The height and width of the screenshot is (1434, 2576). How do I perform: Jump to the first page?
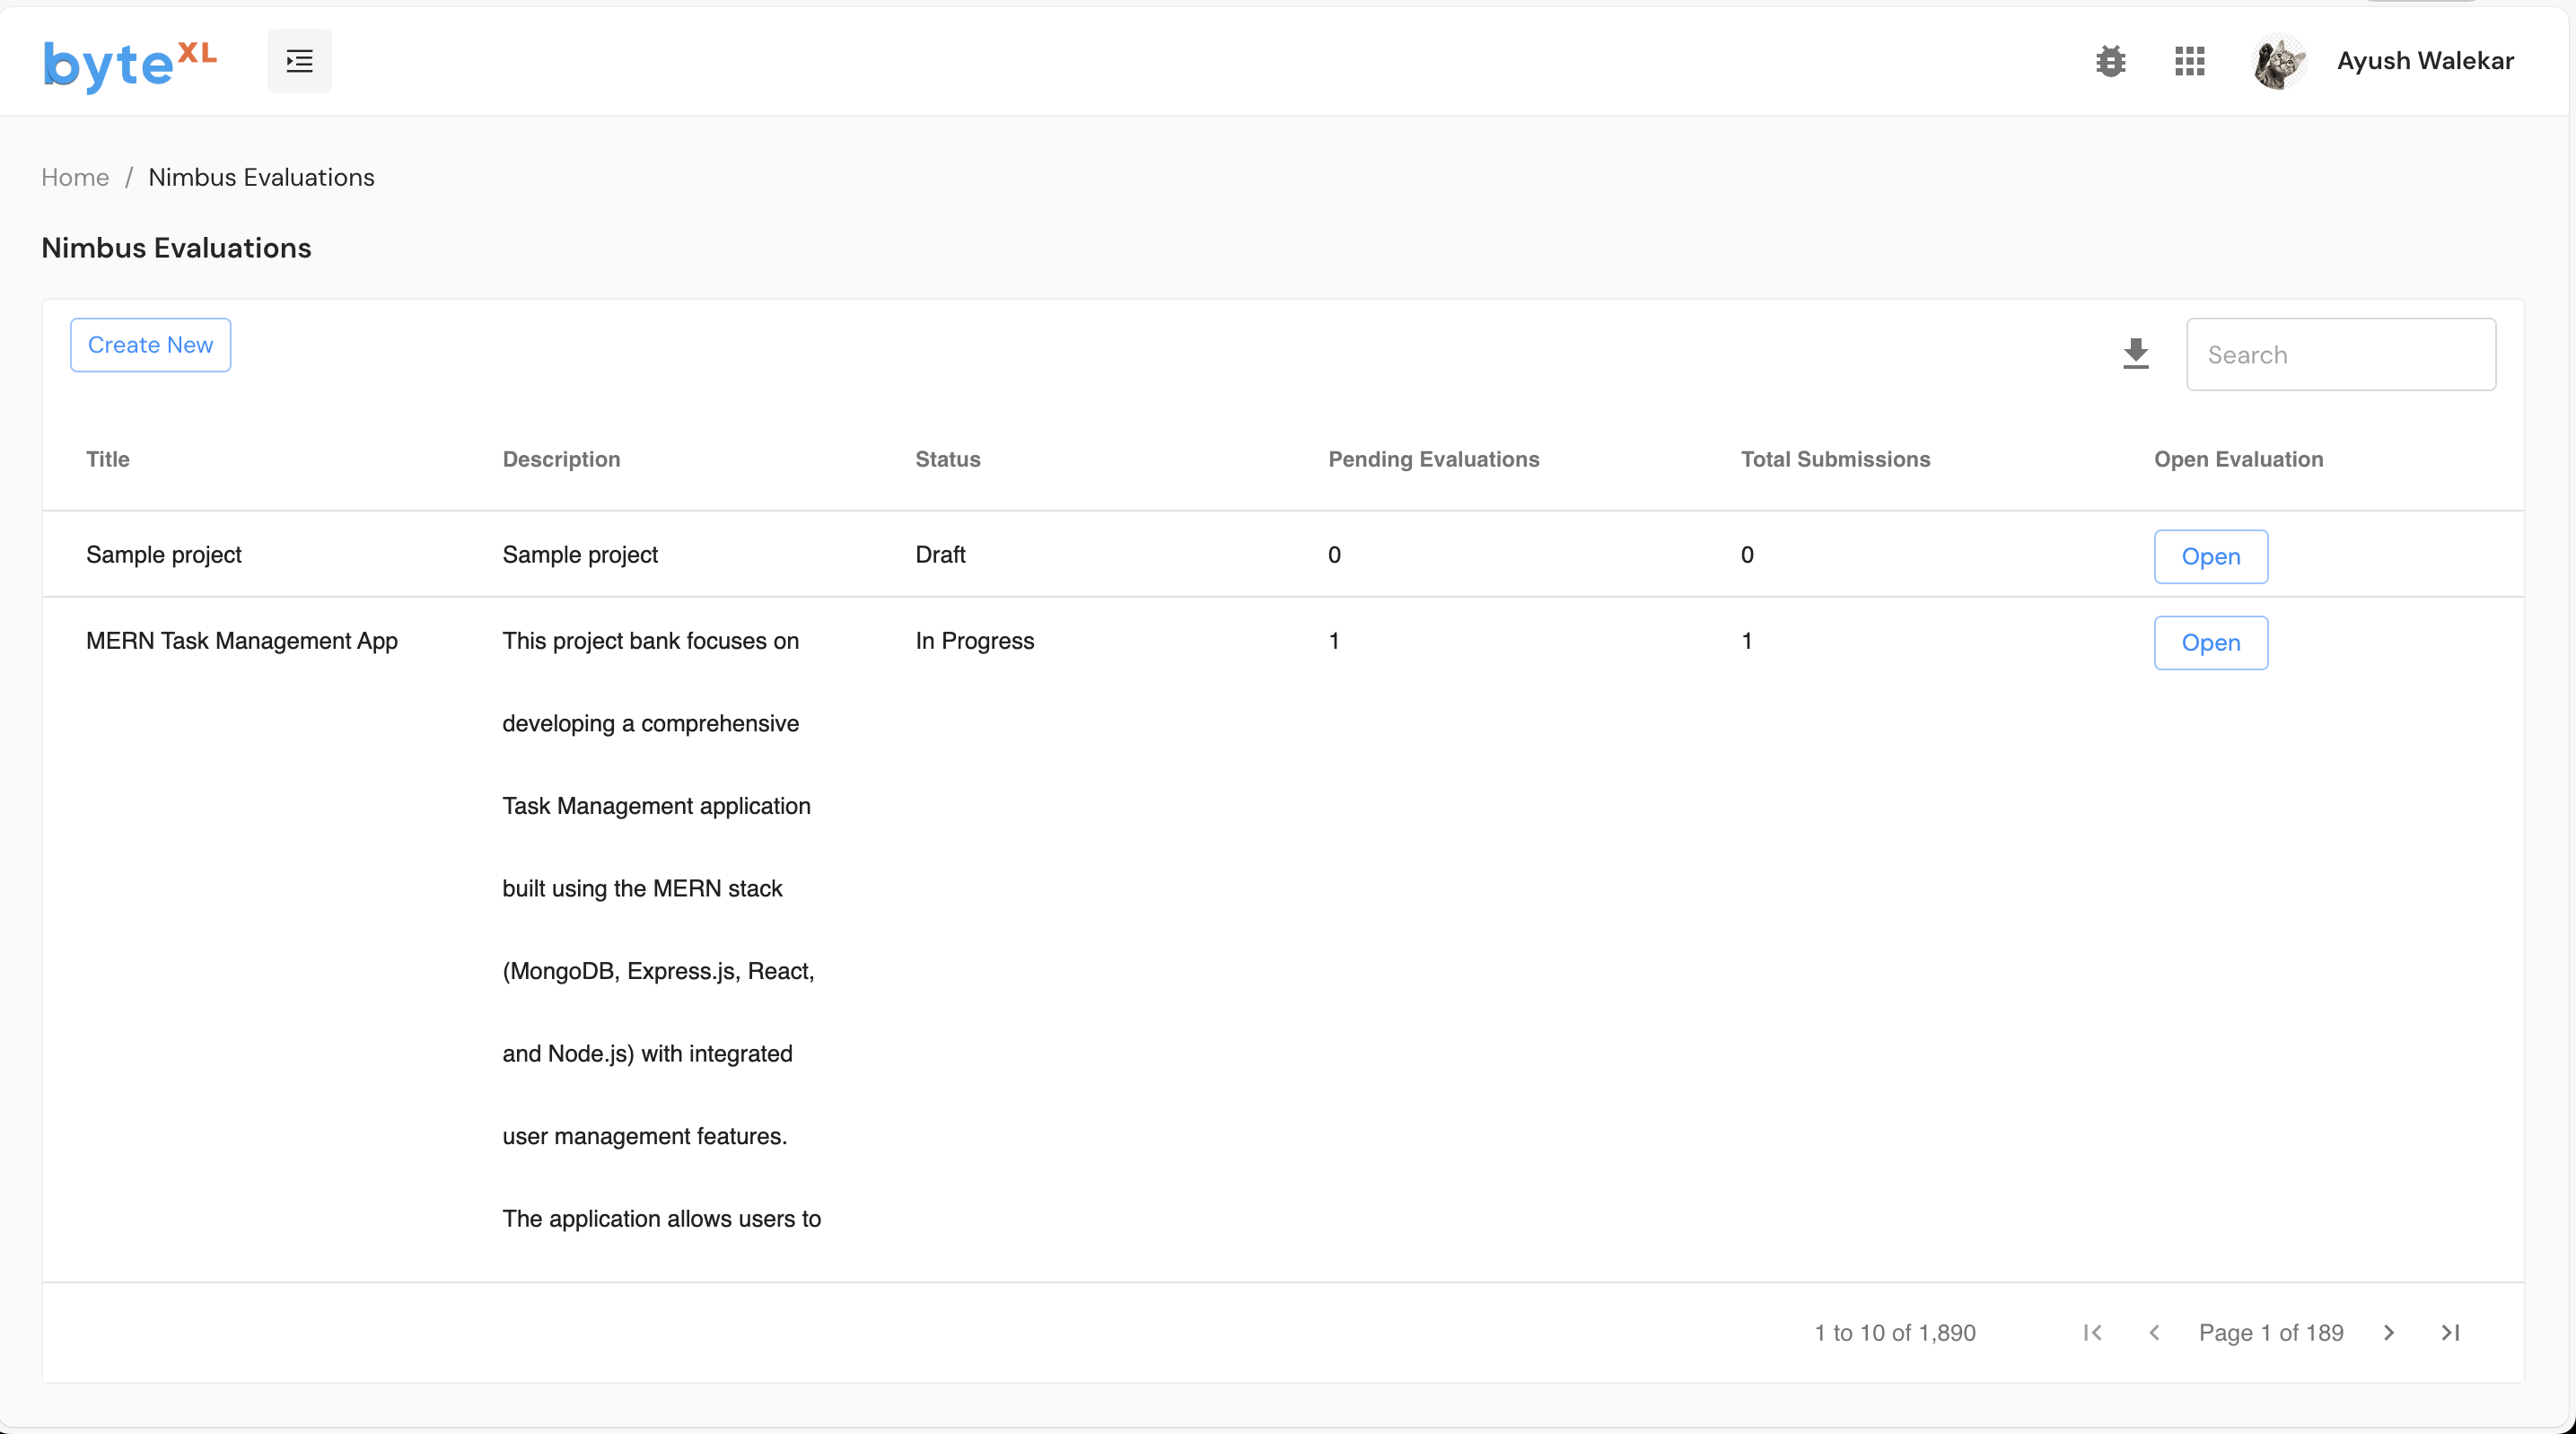(2093, 1332)
